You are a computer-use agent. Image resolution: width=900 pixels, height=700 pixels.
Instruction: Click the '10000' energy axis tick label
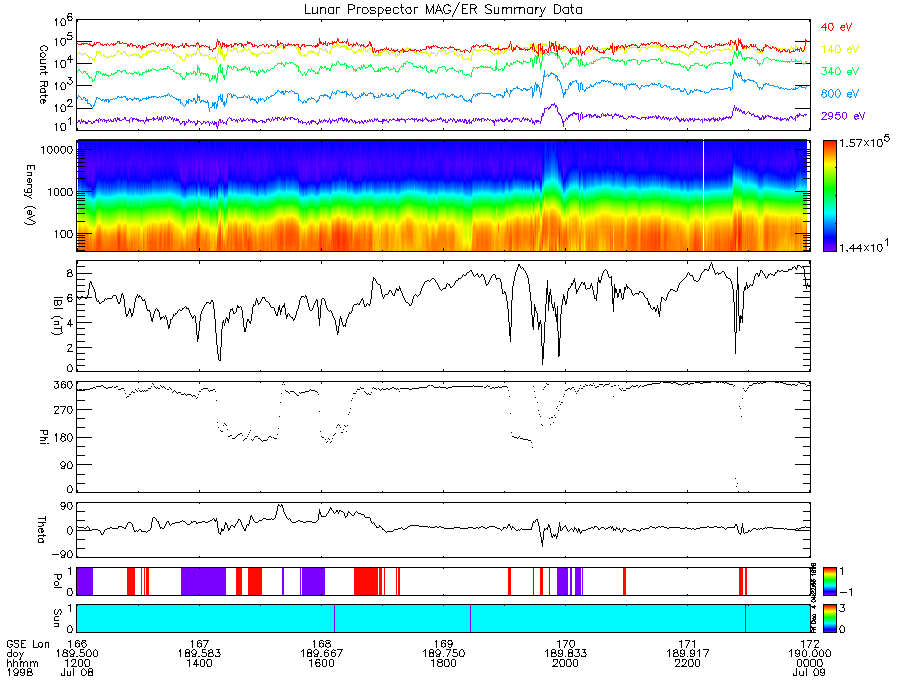(56, 150)
